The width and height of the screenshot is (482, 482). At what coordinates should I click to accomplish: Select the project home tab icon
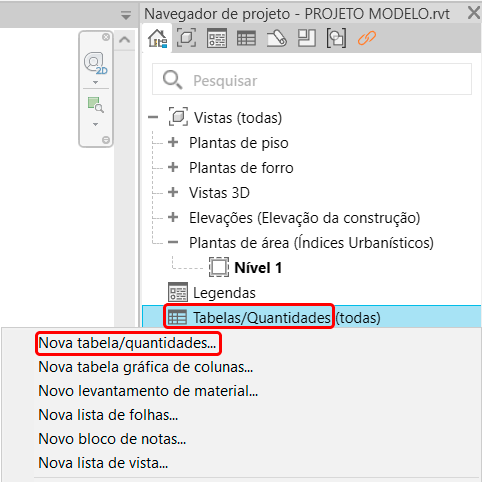157,38
